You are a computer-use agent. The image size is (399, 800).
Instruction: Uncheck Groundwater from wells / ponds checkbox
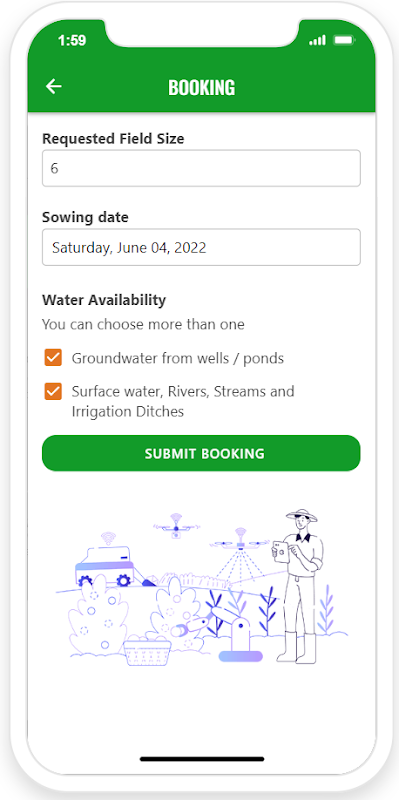click(x=53, y=358)
